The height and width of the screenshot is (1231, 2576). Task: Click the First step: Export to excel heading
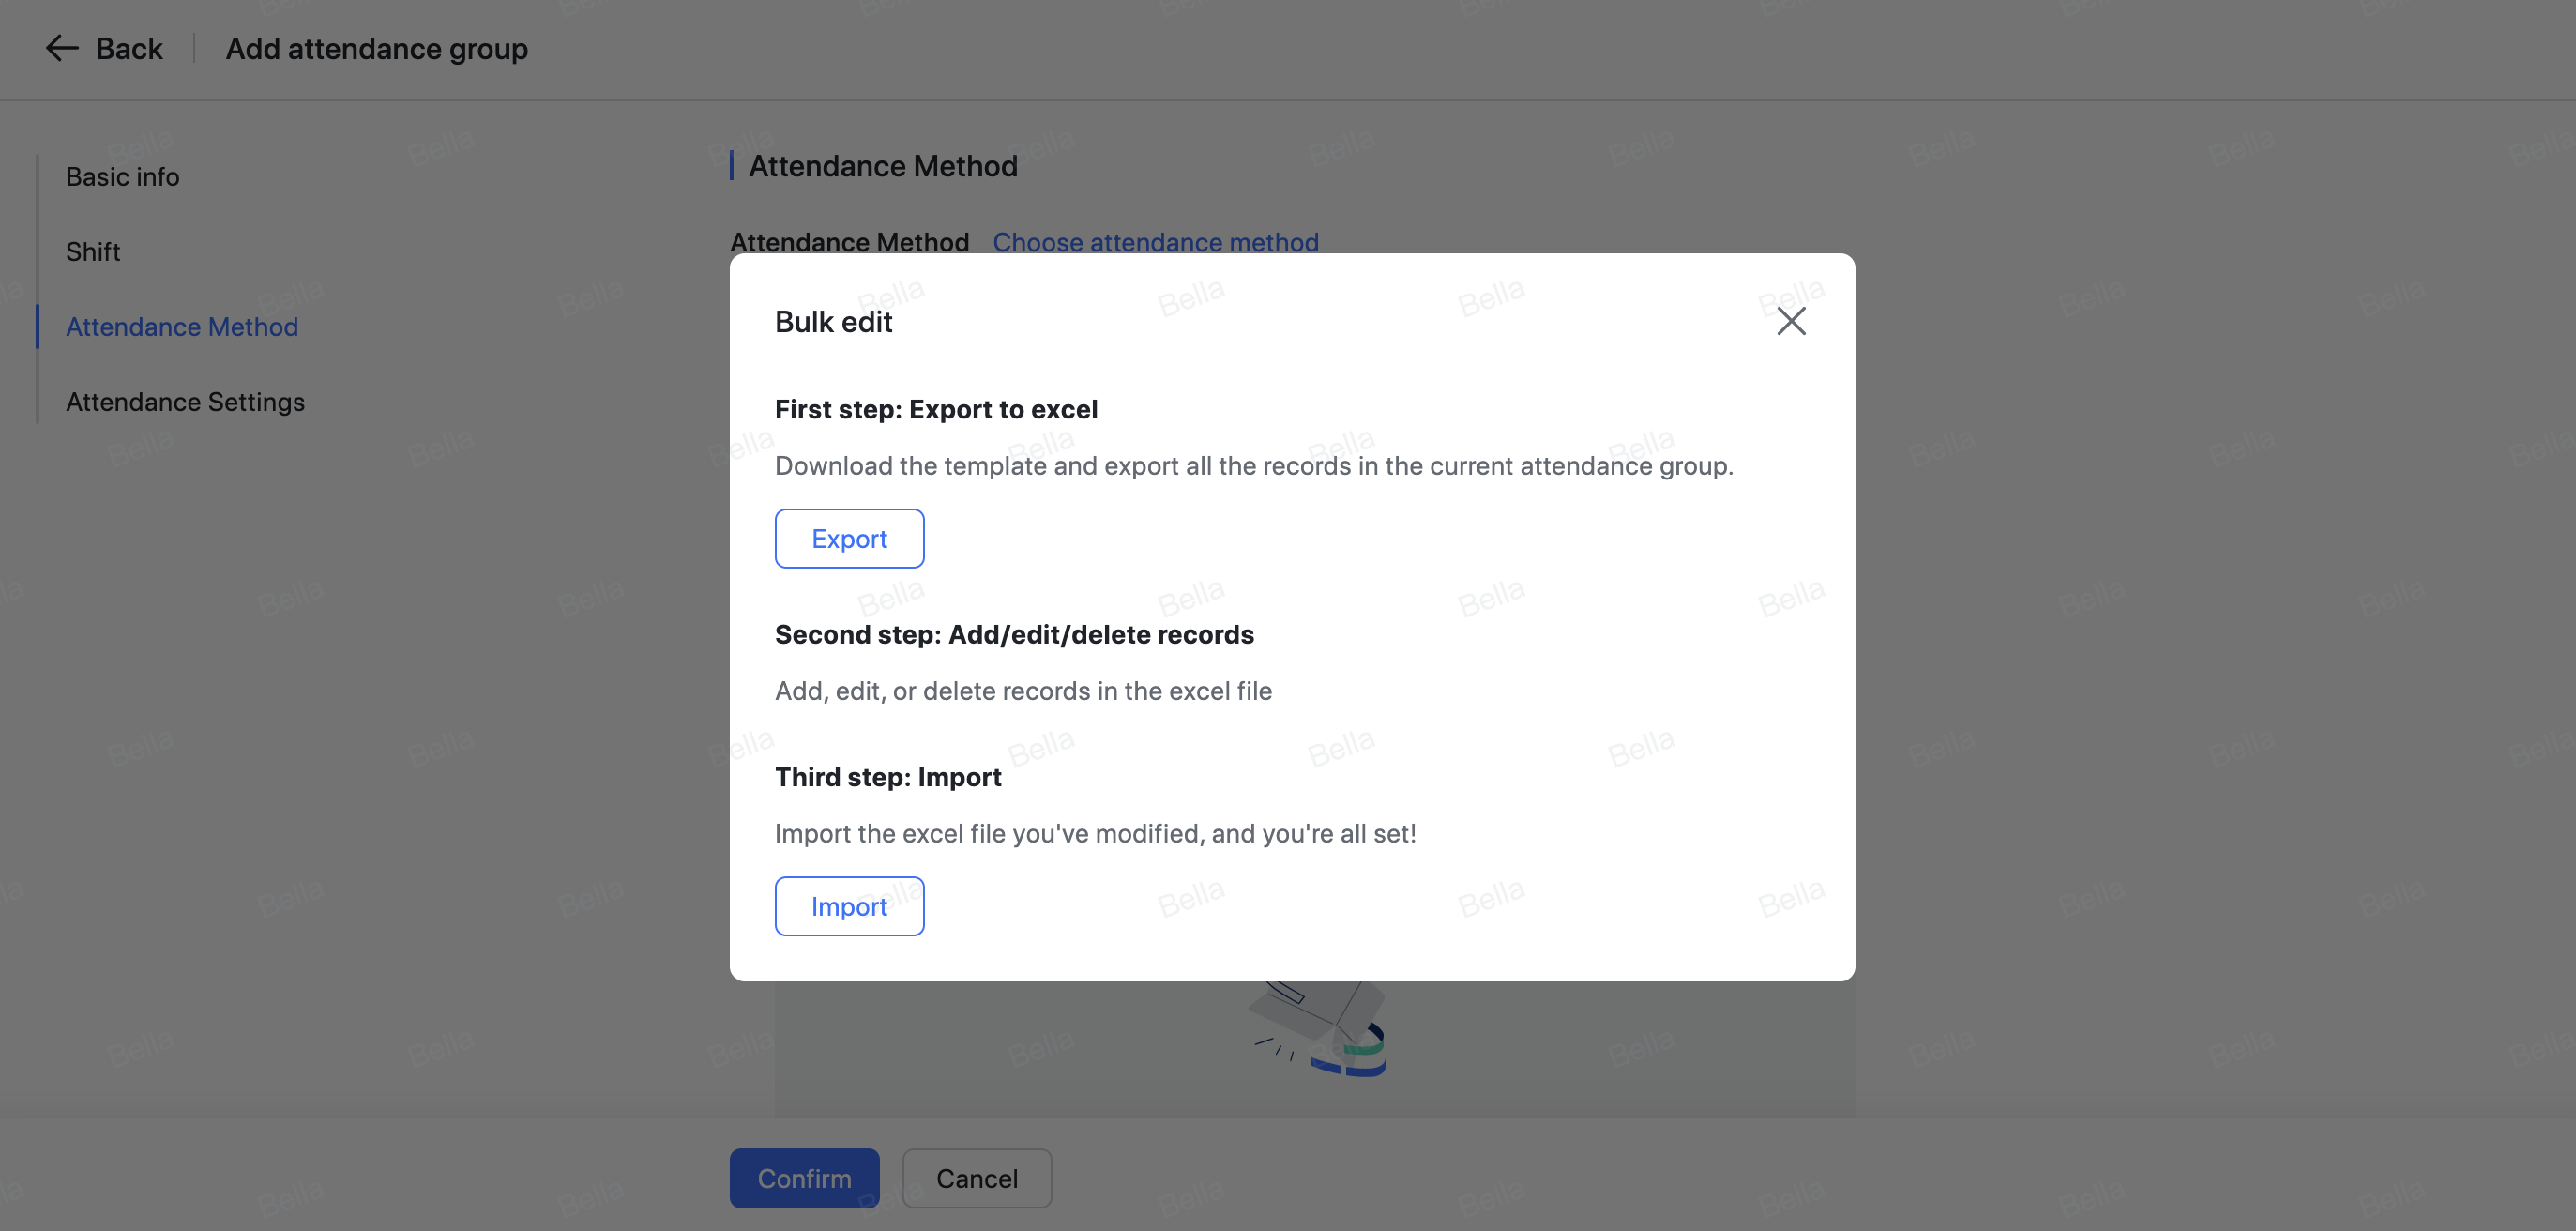(x=936, y=409)
